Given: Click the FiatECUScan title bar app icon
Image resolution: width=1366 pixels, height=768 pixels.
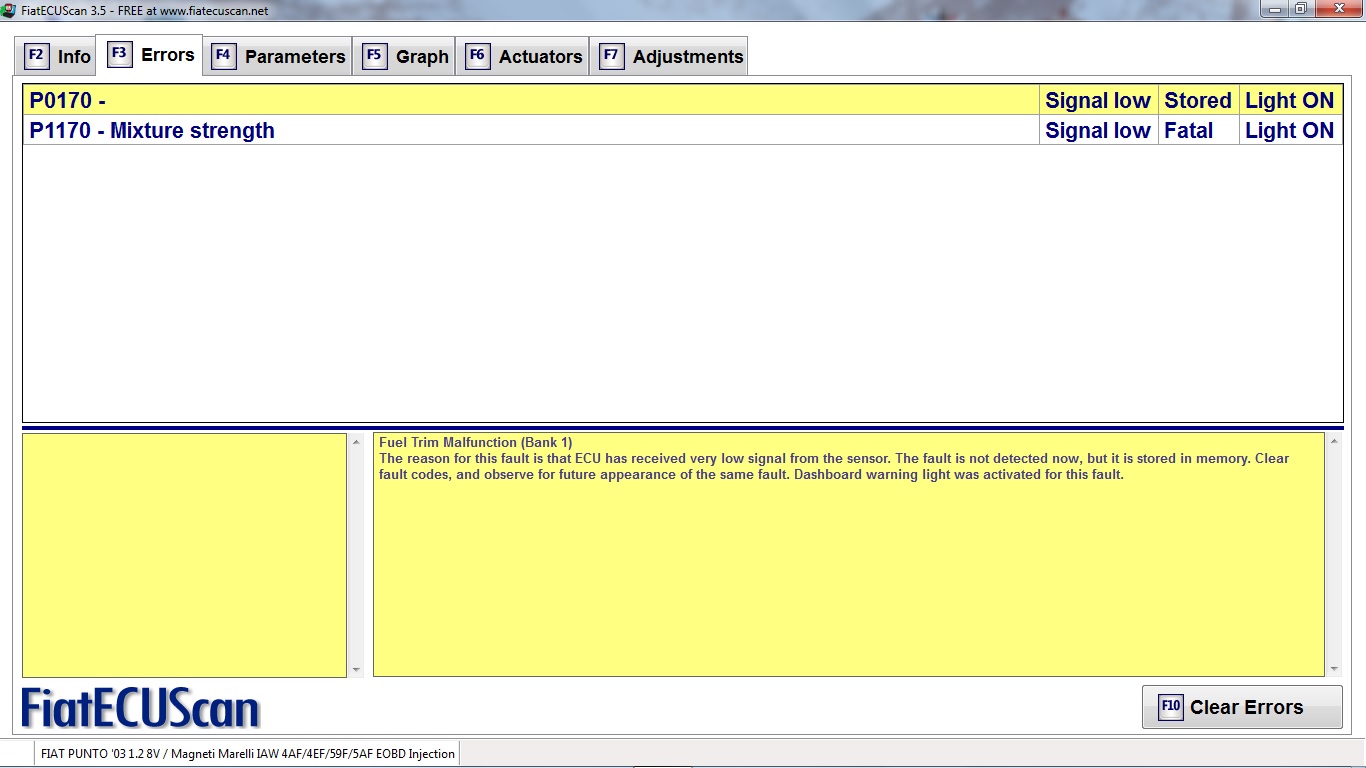Looking at the screenshot, I should (9, 10).
